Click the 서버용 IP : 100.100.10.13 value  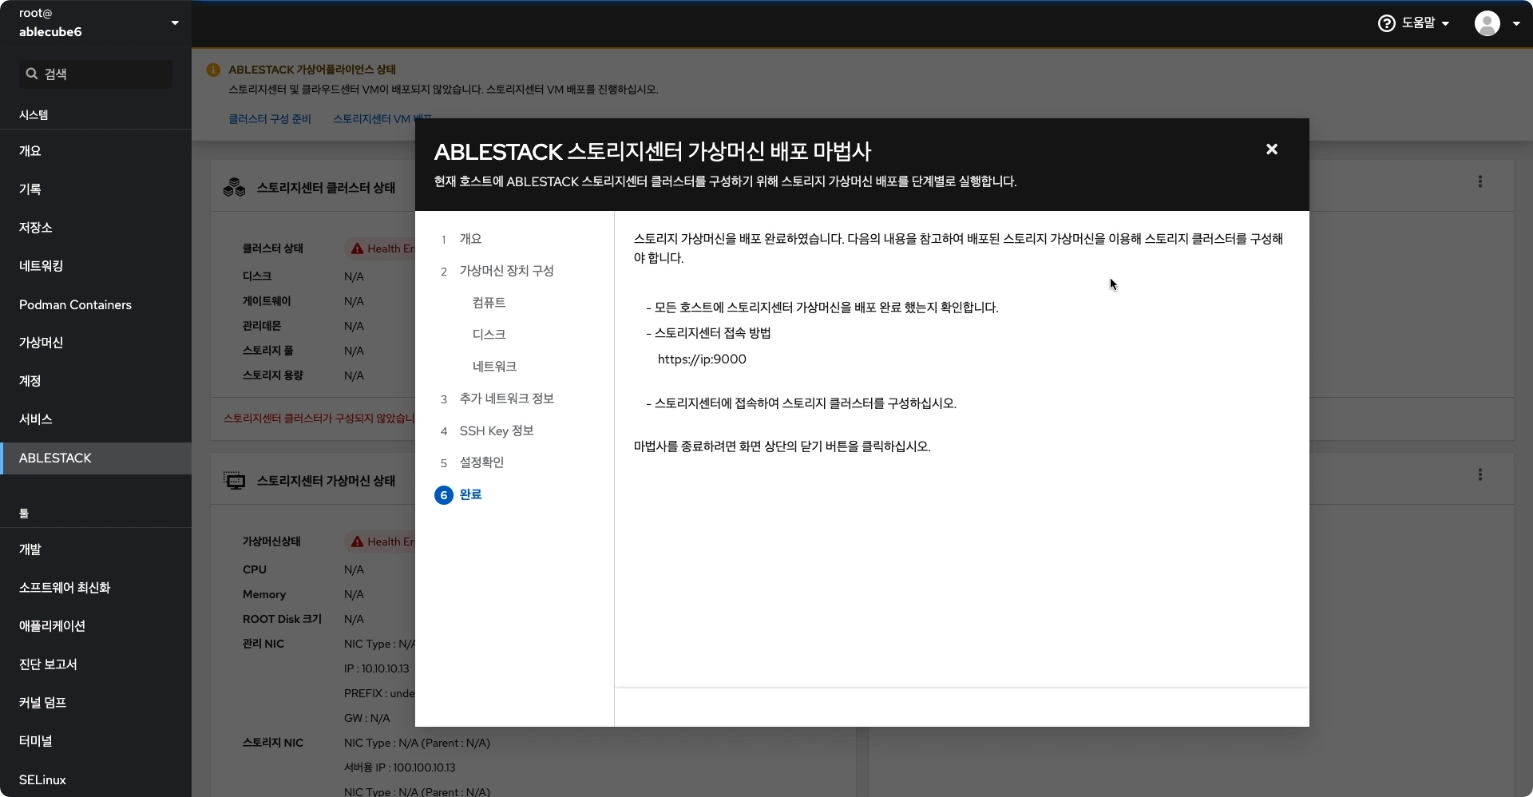click(400, 768)
